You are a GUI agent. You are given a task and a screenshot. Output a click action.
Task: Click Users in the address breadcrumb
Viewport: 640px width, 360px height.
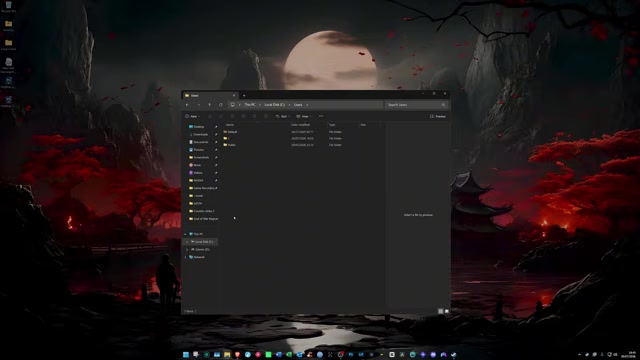[298, 105]
